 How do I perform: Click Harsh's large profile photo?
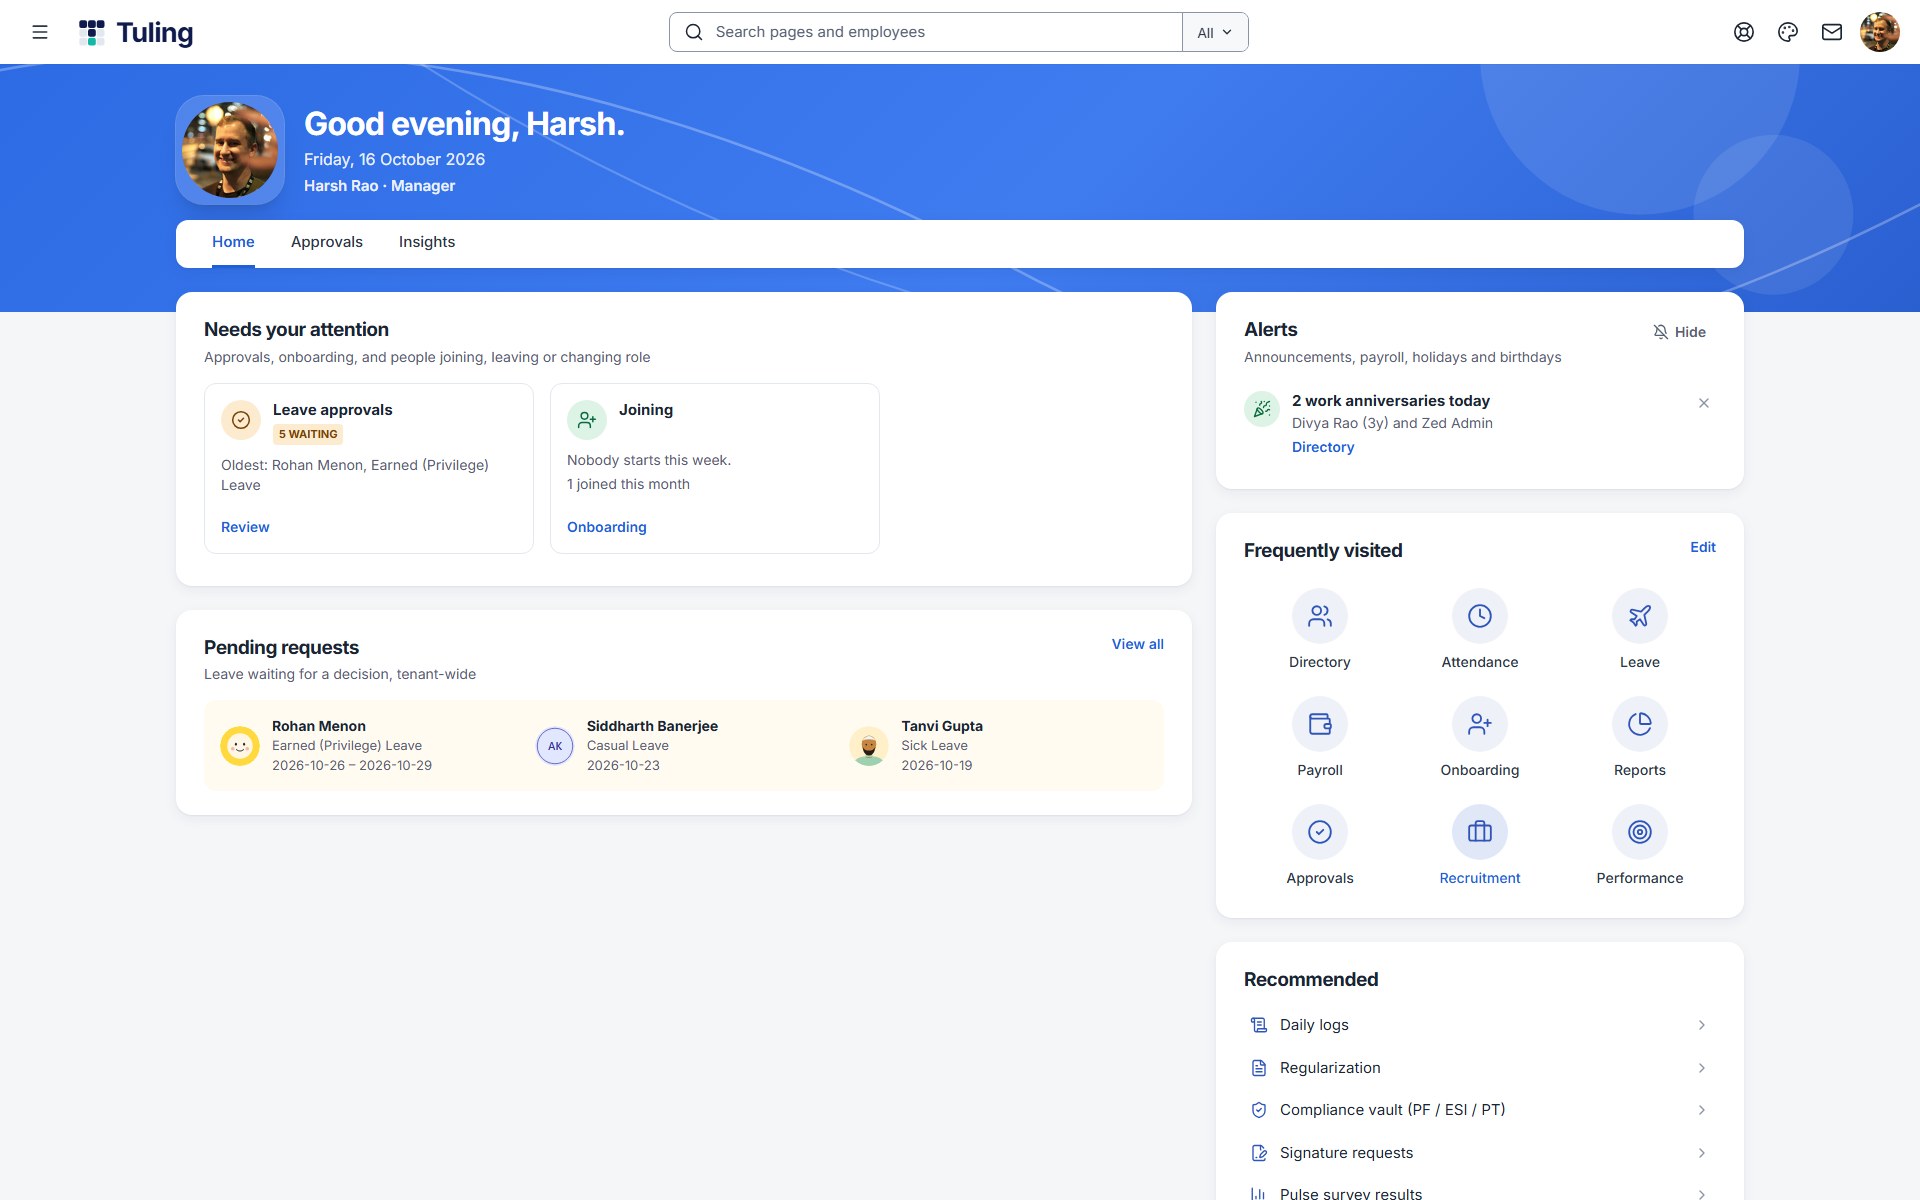pos(230,150)
